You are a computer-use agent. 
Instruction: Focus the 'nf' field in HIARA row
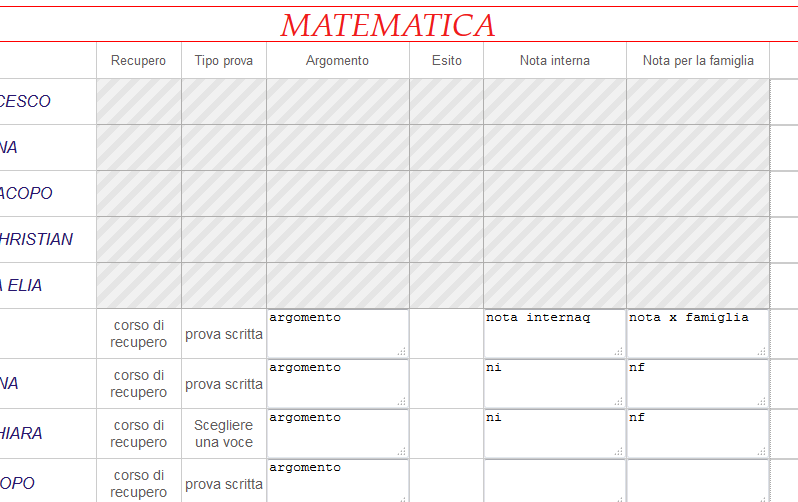tap(698, 433)
